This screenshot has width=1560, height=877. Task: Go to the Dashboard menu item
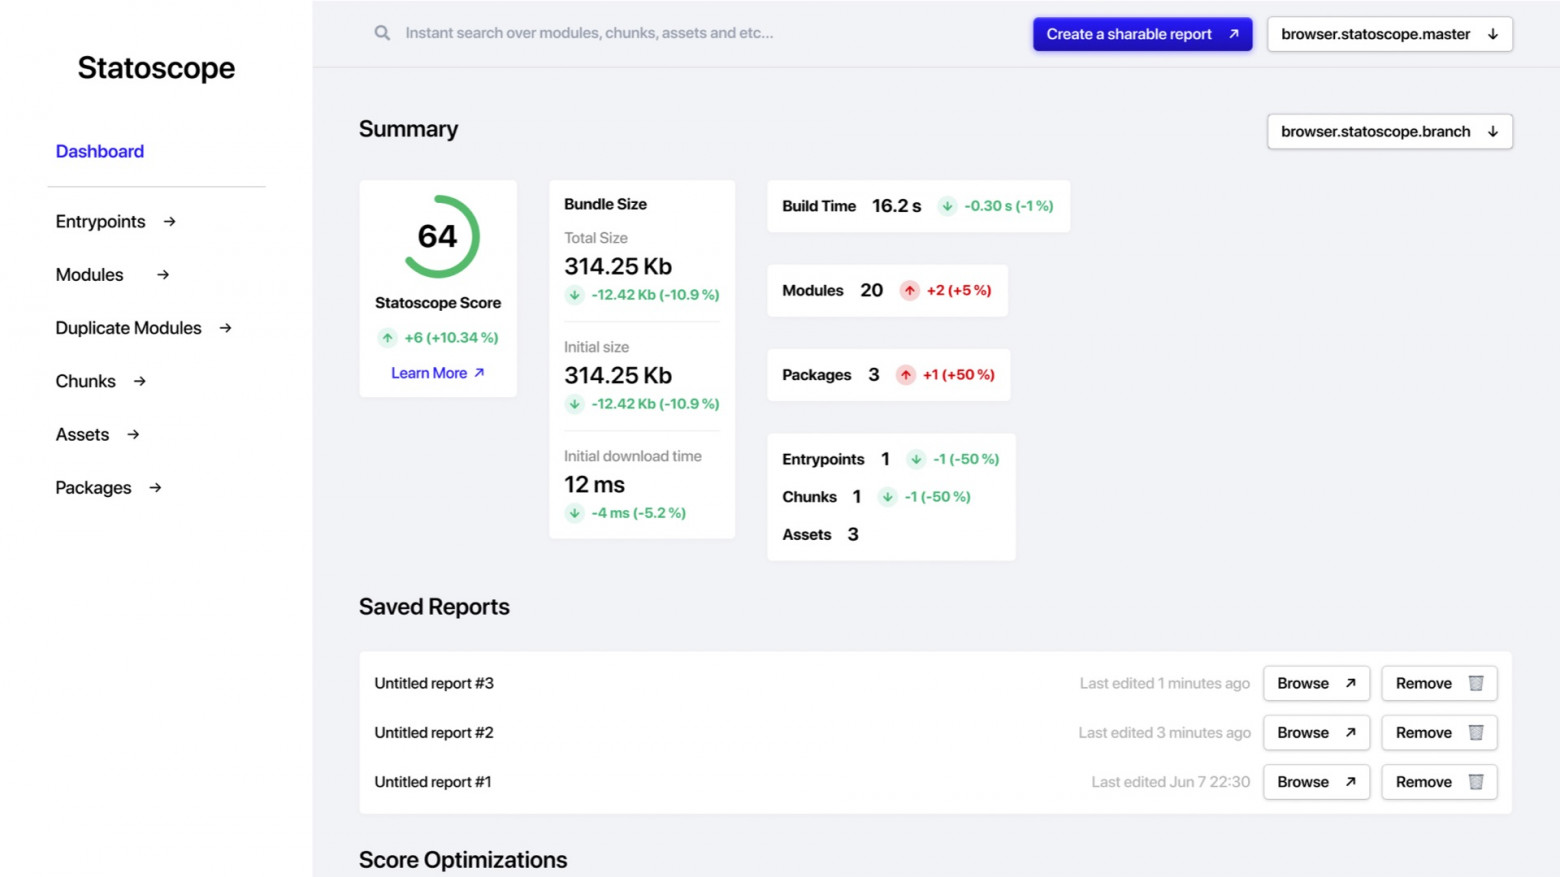tap(100, 152)
